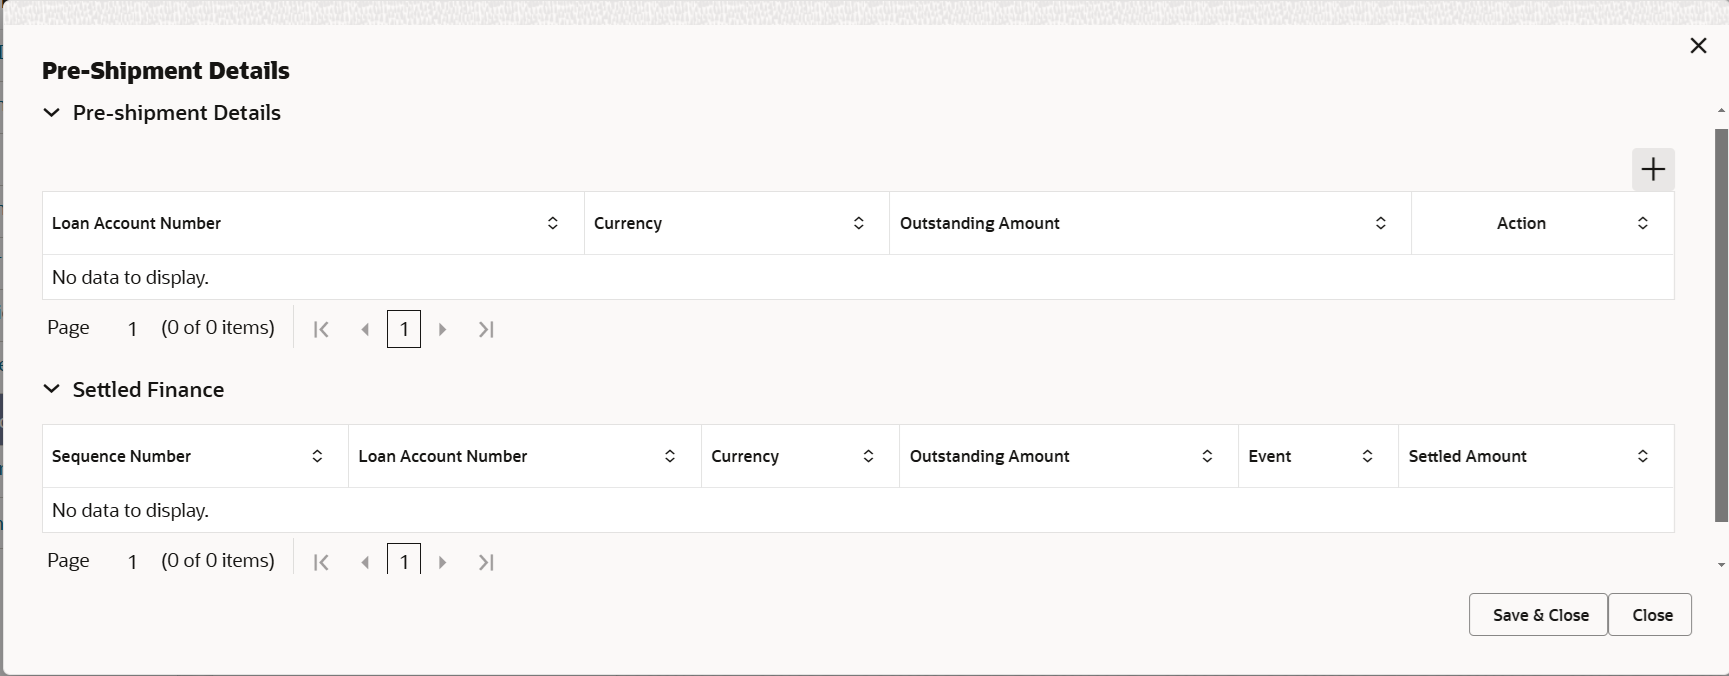Sort by Loan Account Number in the Pre-shipment table
Screen dimensions: 1729x676
pos(553,223)
